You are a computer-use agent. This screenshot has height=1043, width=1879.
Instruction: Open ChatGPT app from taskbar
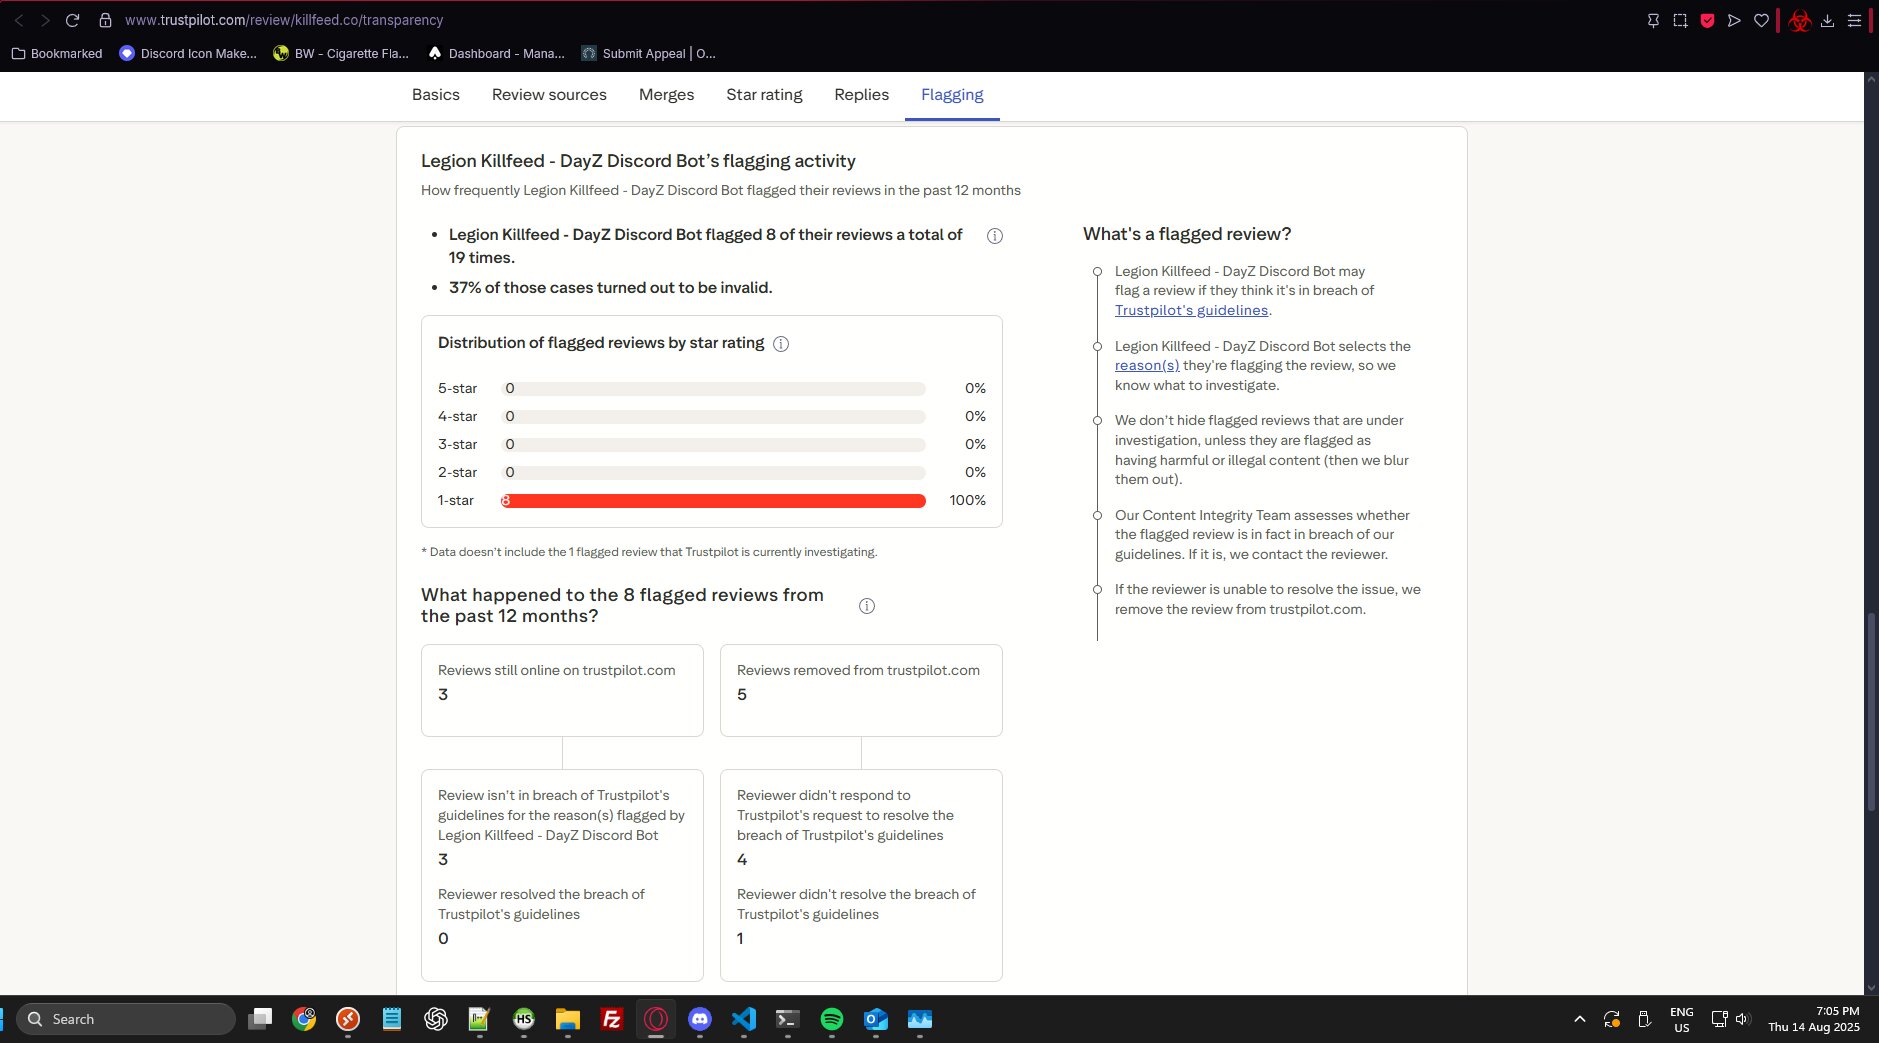click(435, 1019)
